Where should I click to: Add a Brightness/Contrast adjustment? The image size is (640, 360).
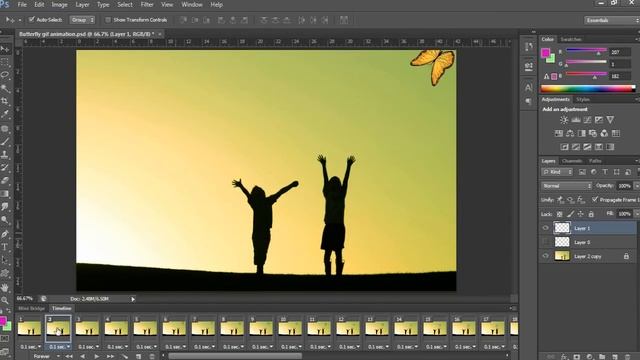[564, 120]
